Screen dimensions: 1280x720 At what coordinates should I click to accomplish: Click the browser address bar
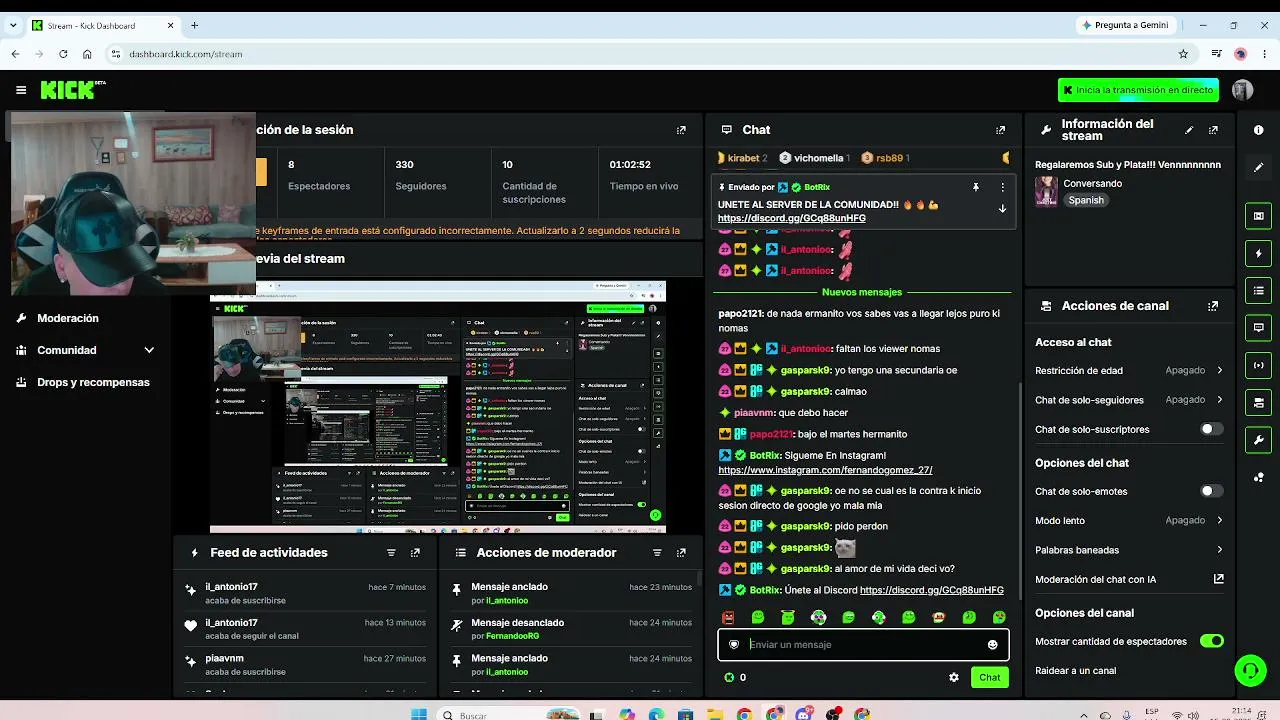[640, 54]
